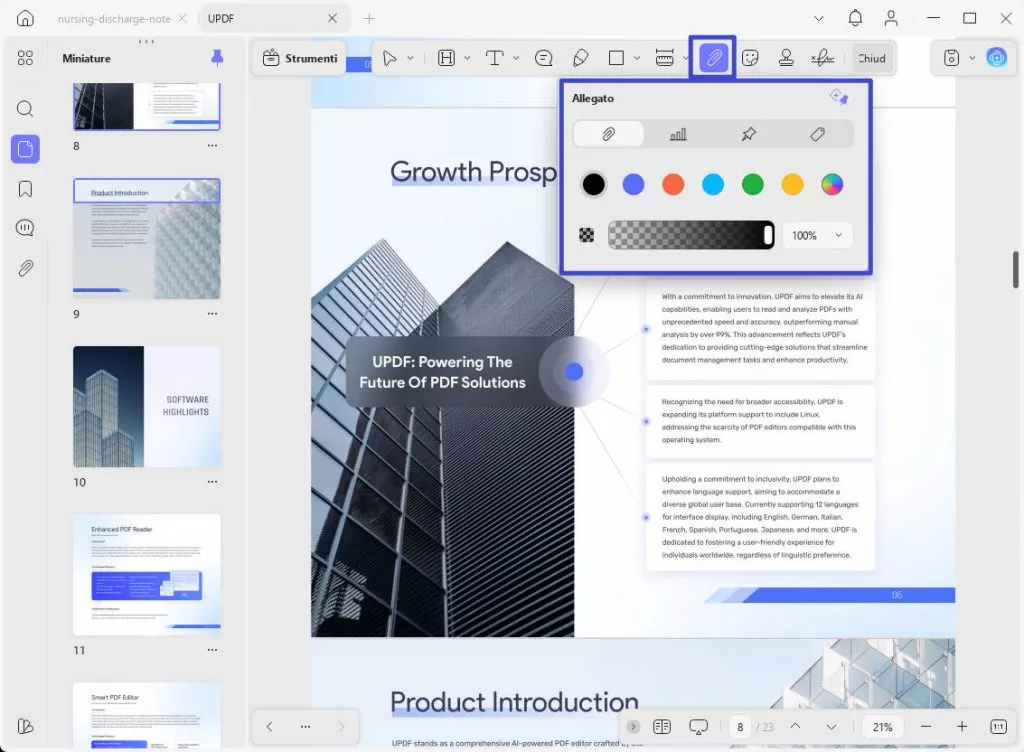Image resolution: width=1024 pixels, height=752 pixels.
Task: Pick the blue color swatch
Action: [633, 185]
